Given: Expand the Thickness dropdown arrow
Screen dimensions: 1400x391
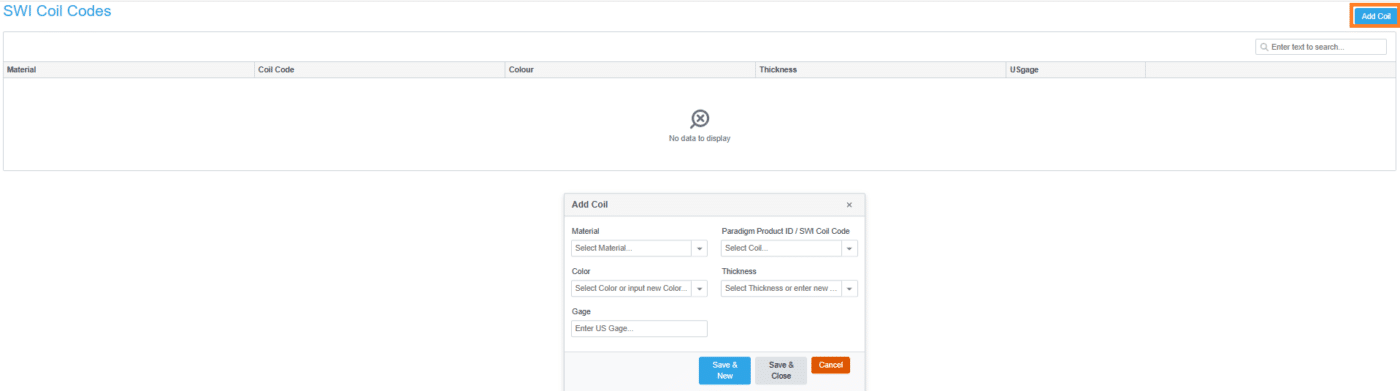Looking at the screenshot, I should point(850,289).
